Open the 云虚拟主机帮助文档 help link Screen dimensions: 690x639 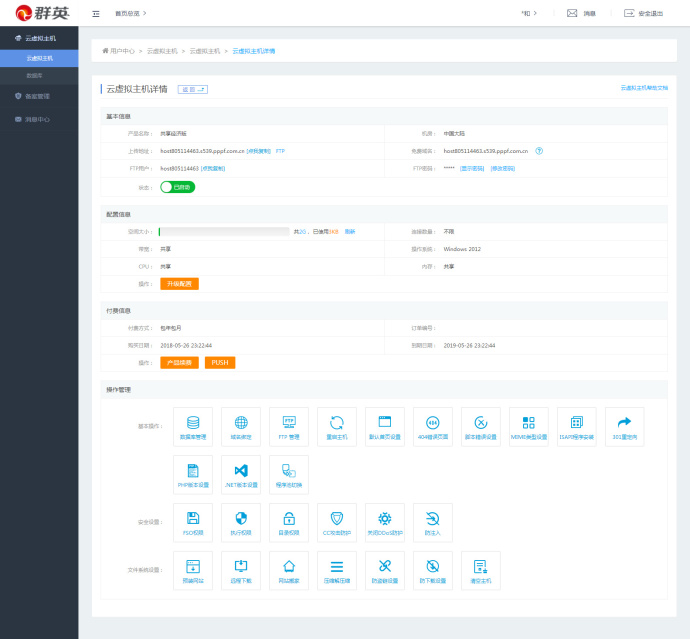644,88
